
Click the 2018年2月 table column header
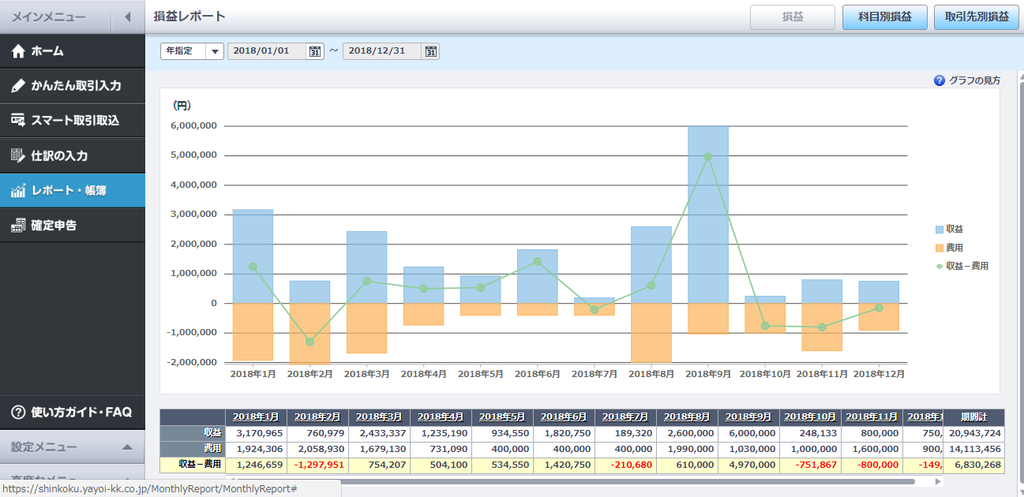tap(317, 417)
